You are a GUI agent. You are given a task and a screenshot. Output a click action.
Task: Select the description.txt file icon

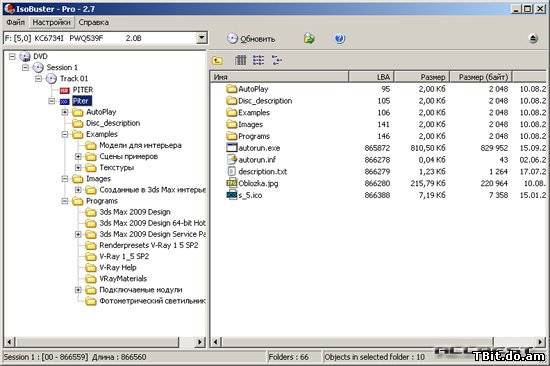tap(232, 172)
